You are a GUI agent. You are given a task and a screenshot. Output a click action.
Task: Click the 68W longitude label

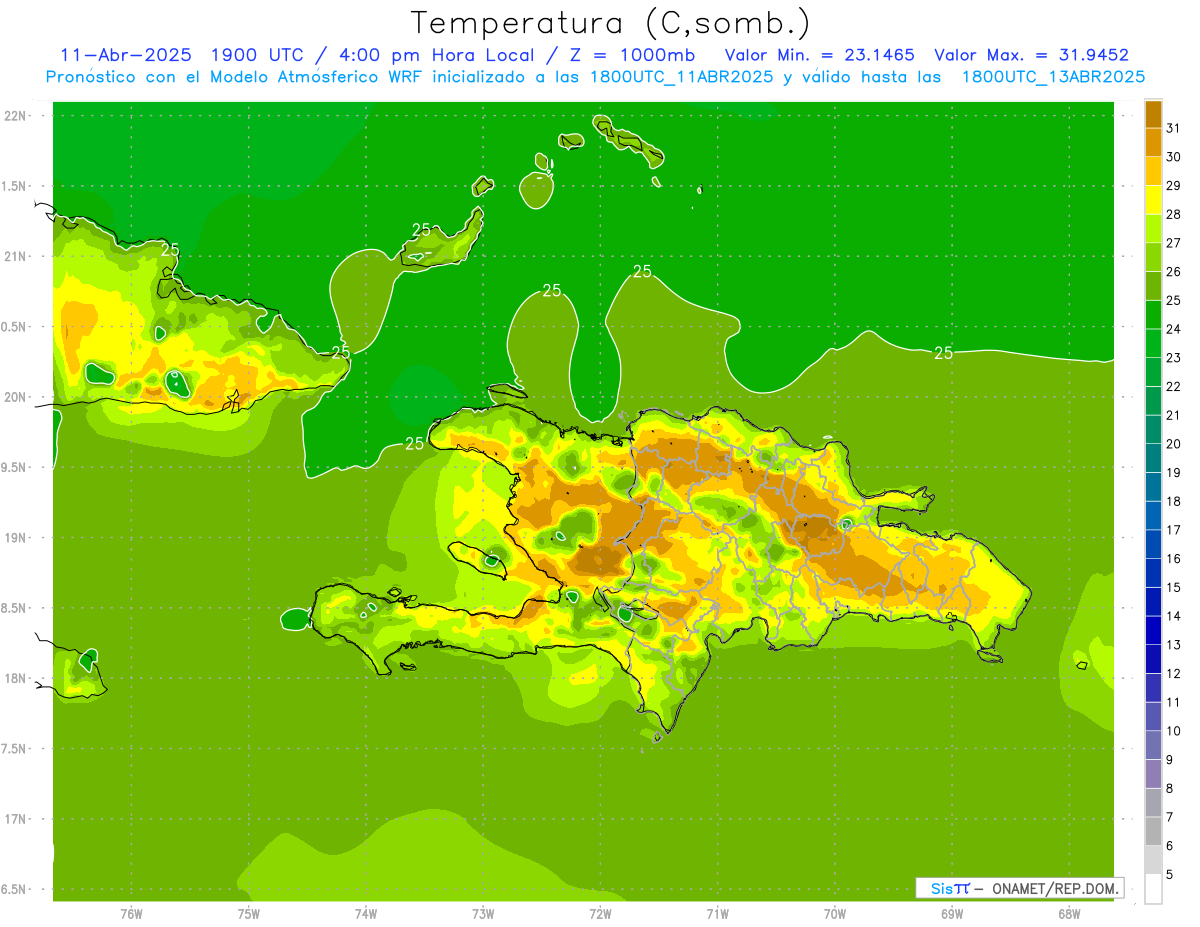1069,913
